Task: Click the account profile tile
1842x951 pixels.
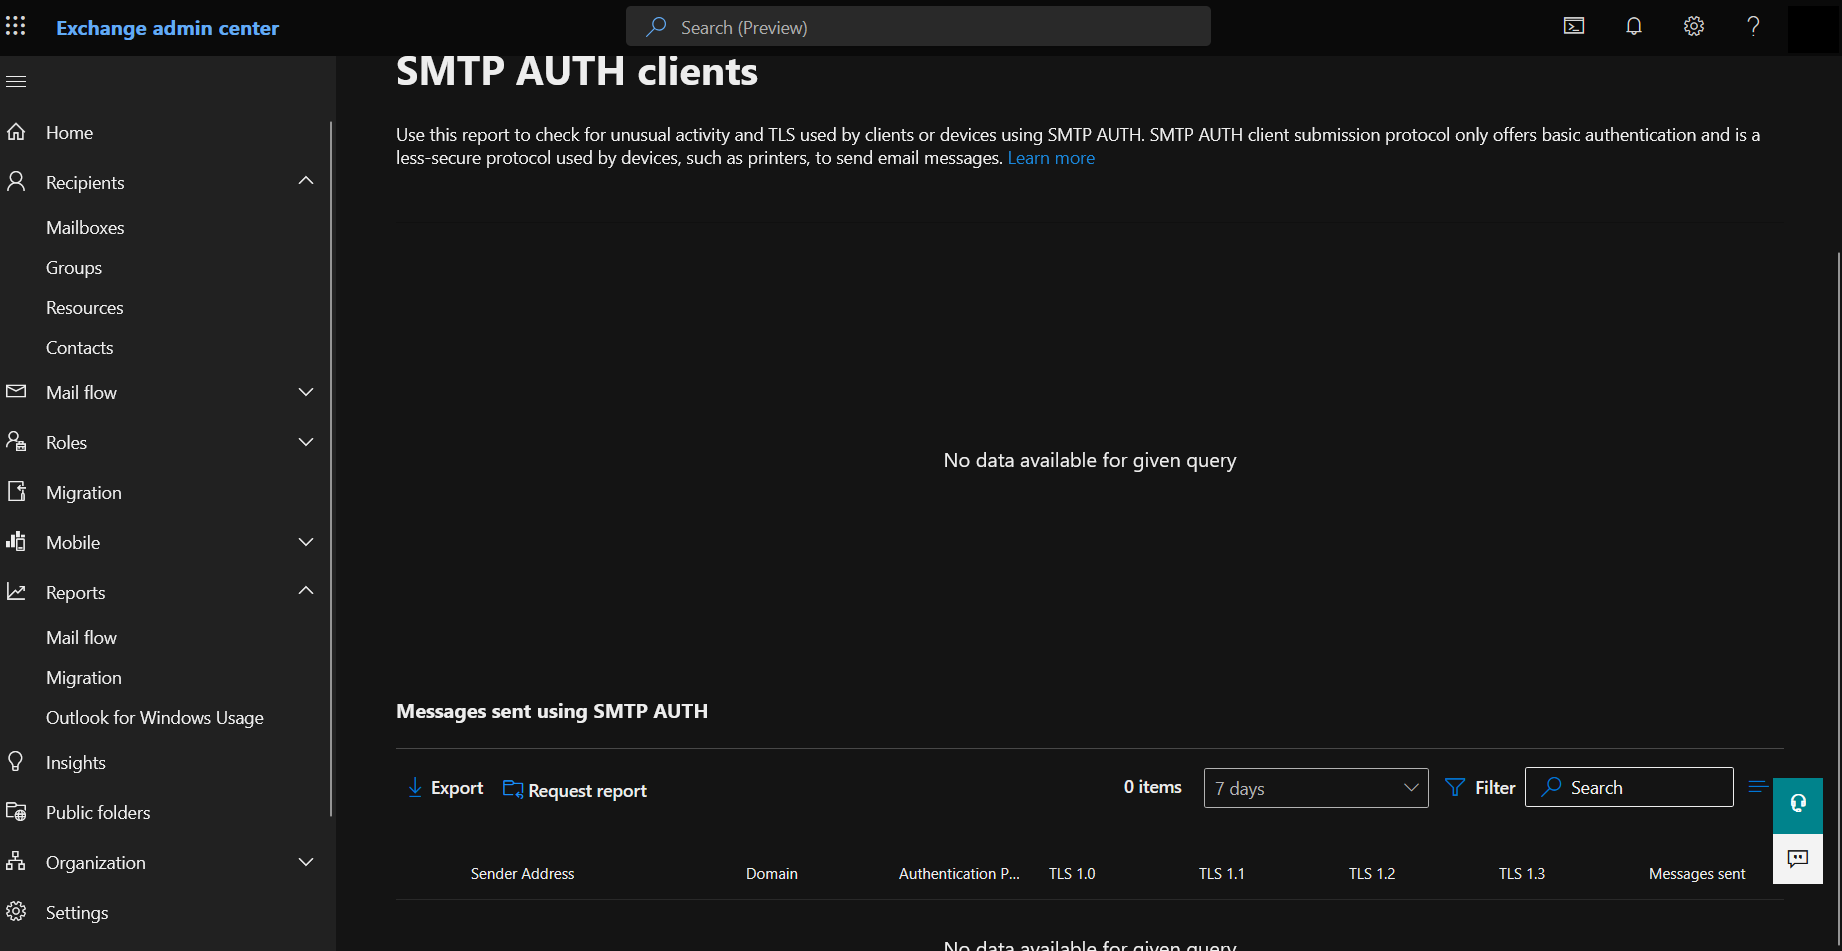Action: point(1814,28)
